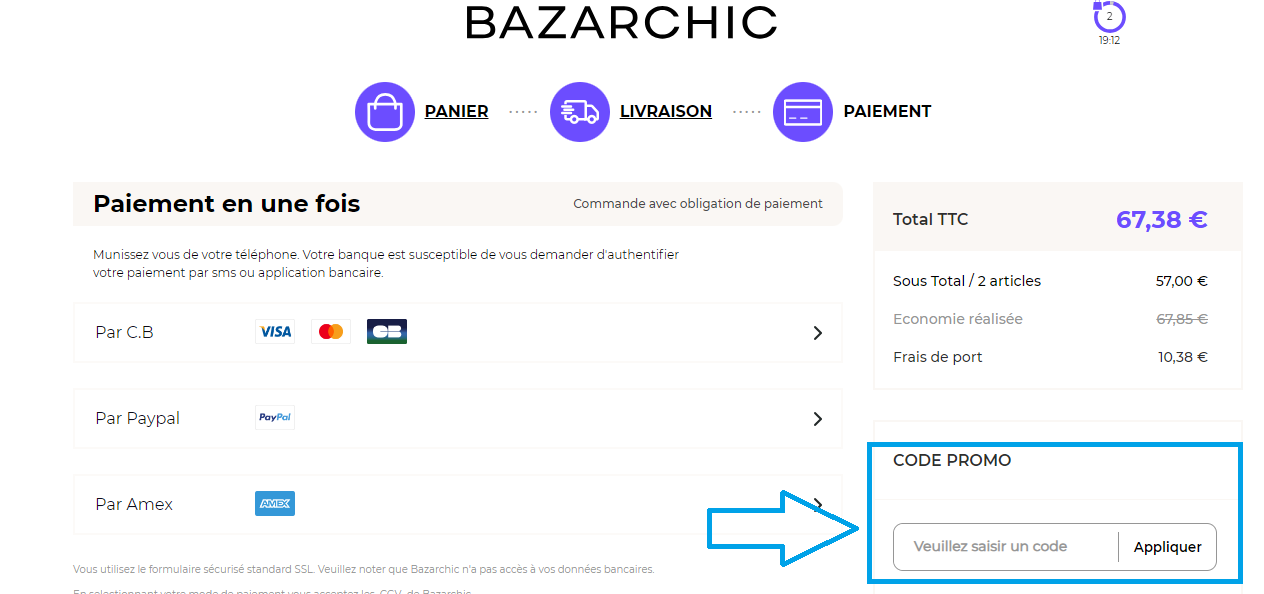Click the credit card payment step icon
The image size is (1264, 594).
803,112
